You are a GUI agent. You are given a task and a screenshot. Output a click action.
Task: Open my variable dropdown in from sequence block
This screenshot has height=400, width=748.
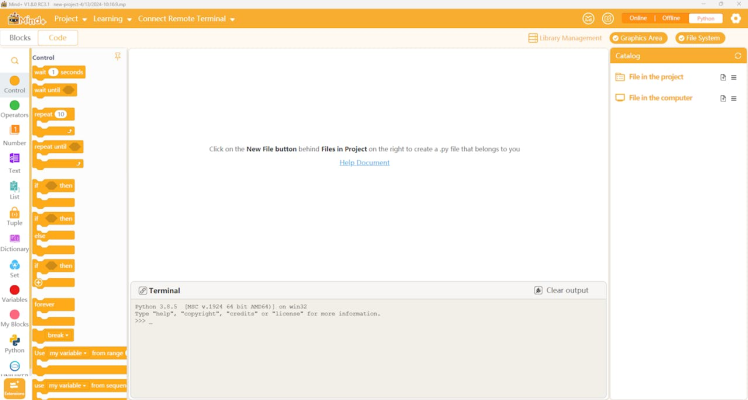click(67, 385)
